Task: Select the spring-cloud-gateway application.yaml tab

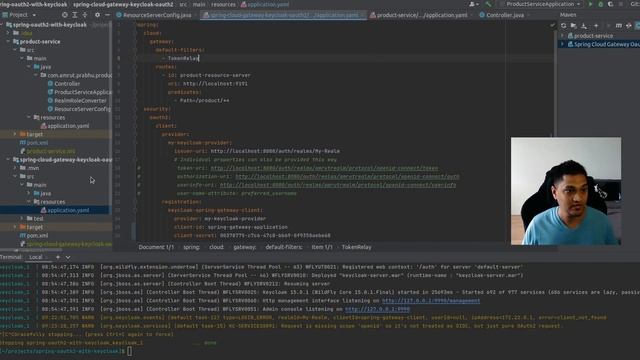Action: (283, 15)
